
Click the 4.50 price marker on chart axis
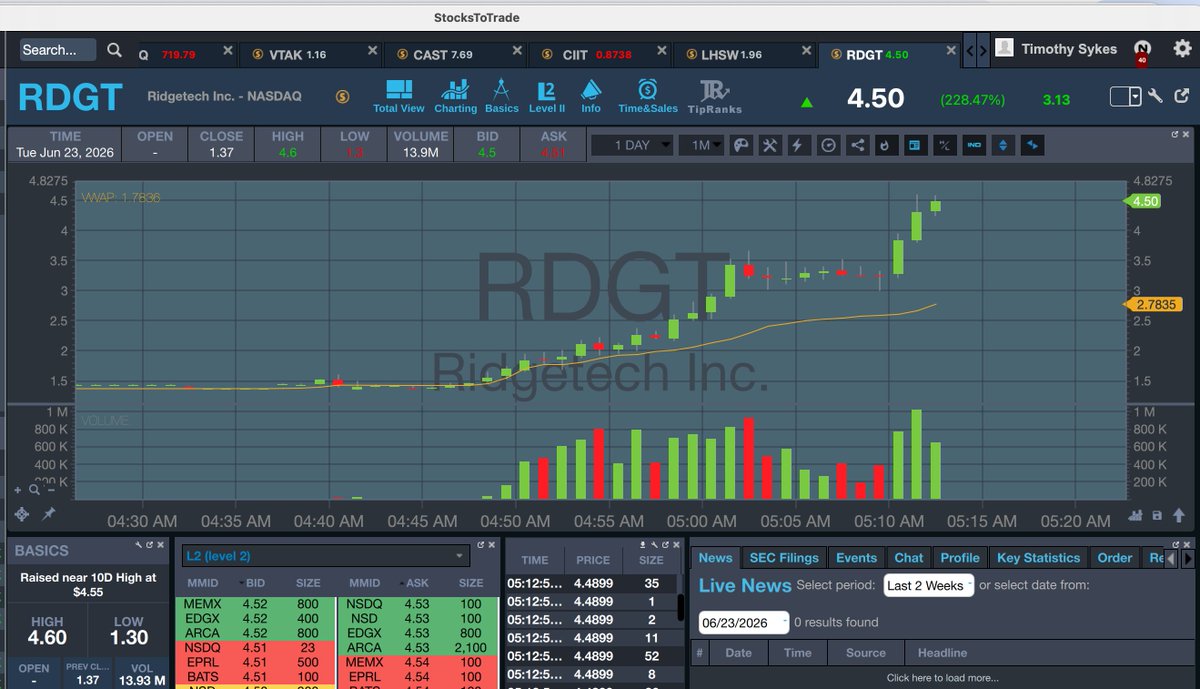click(1143, 201)
